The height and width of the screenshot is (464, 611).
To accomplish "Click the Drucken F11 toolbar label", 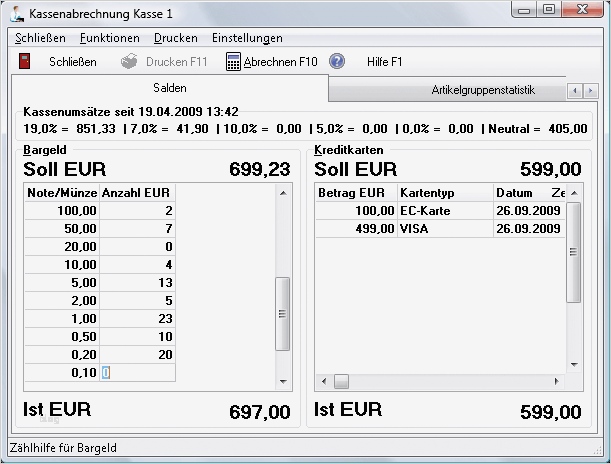I will 177,62.
